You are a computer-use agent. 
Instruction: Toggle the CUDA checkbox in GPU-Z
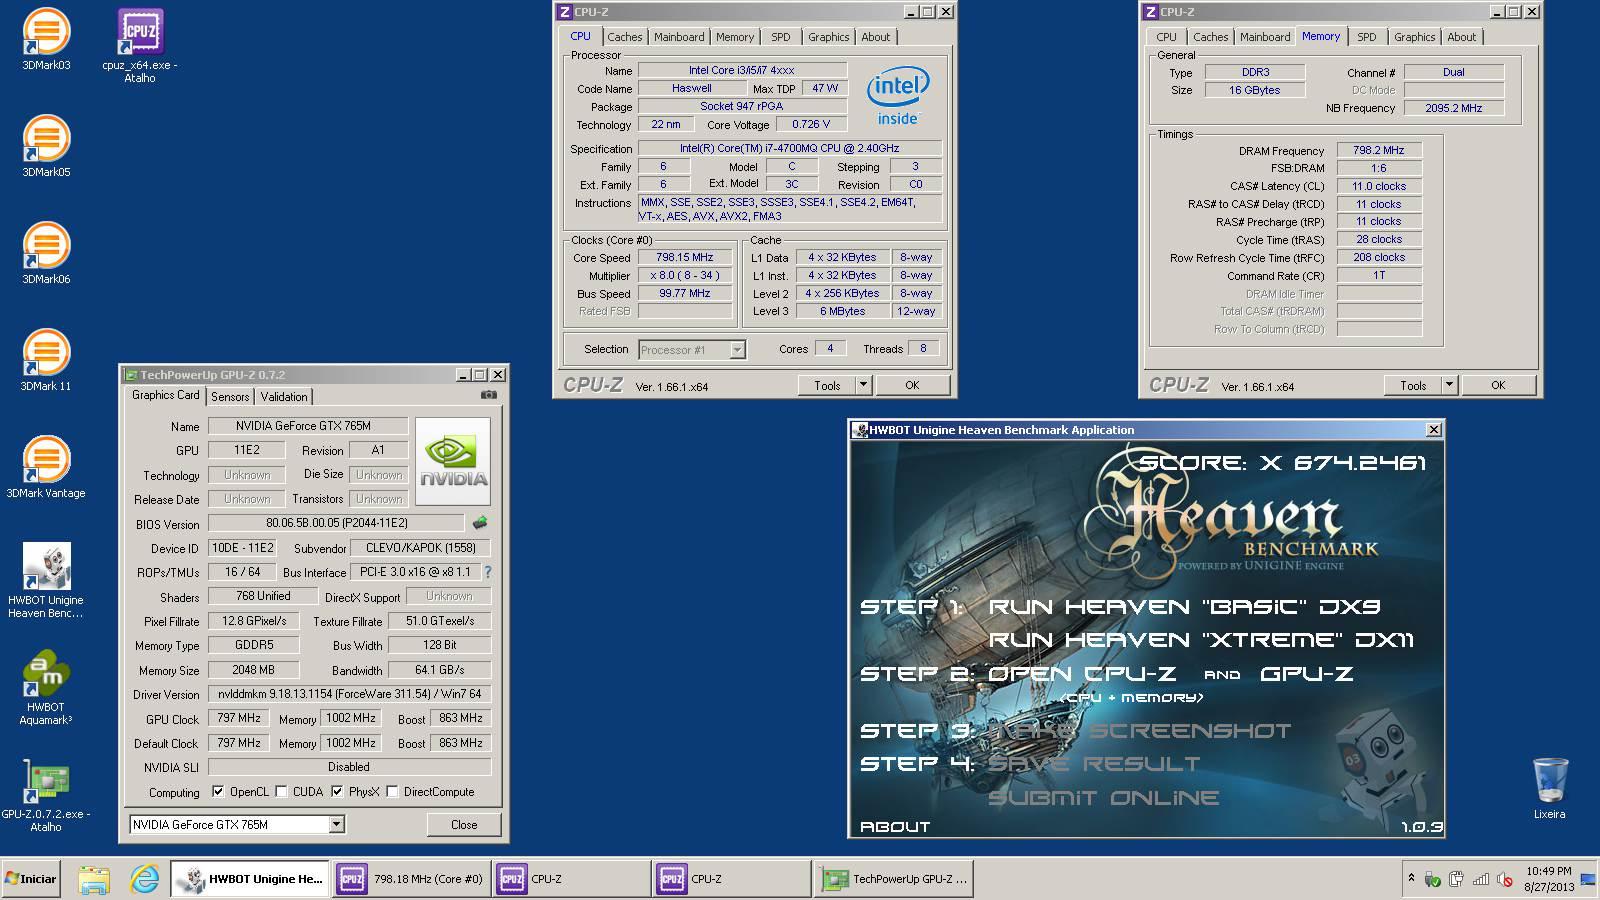click(x=282, y=791)
